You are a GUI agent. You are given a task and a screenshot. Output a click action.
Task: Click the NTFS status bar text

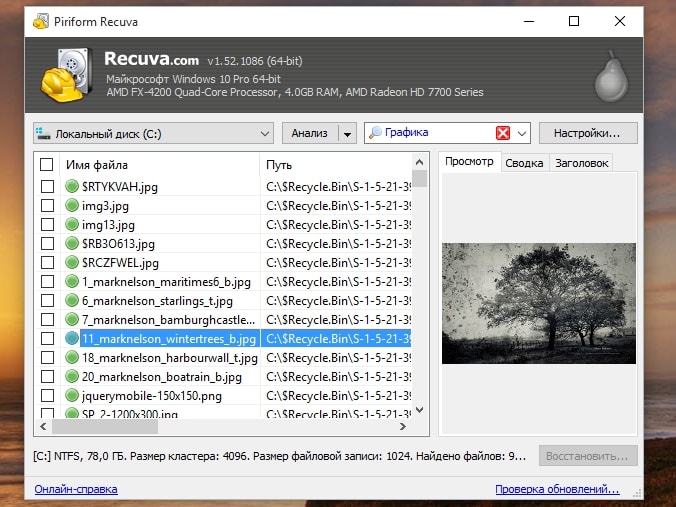pyautogui.click(x=279, y=456)
